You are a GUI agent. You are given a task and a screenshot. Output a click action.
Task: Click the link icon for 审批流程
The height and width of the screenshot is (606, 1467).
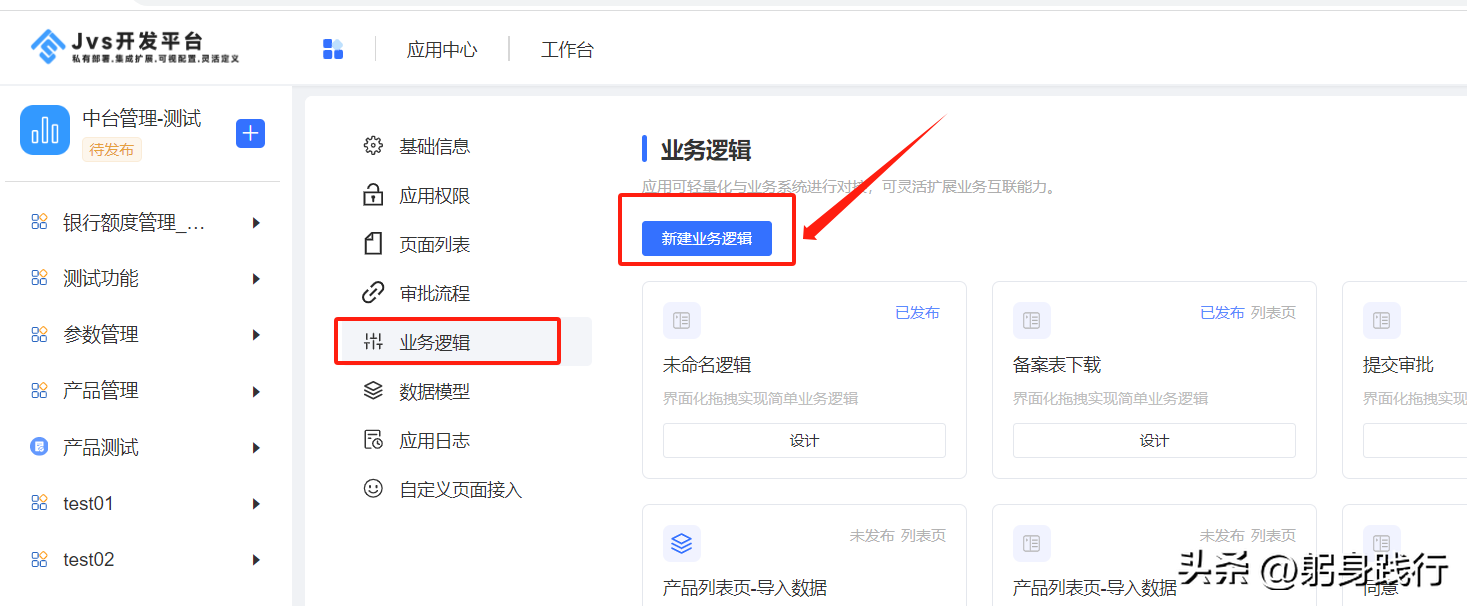coord(373,293)
